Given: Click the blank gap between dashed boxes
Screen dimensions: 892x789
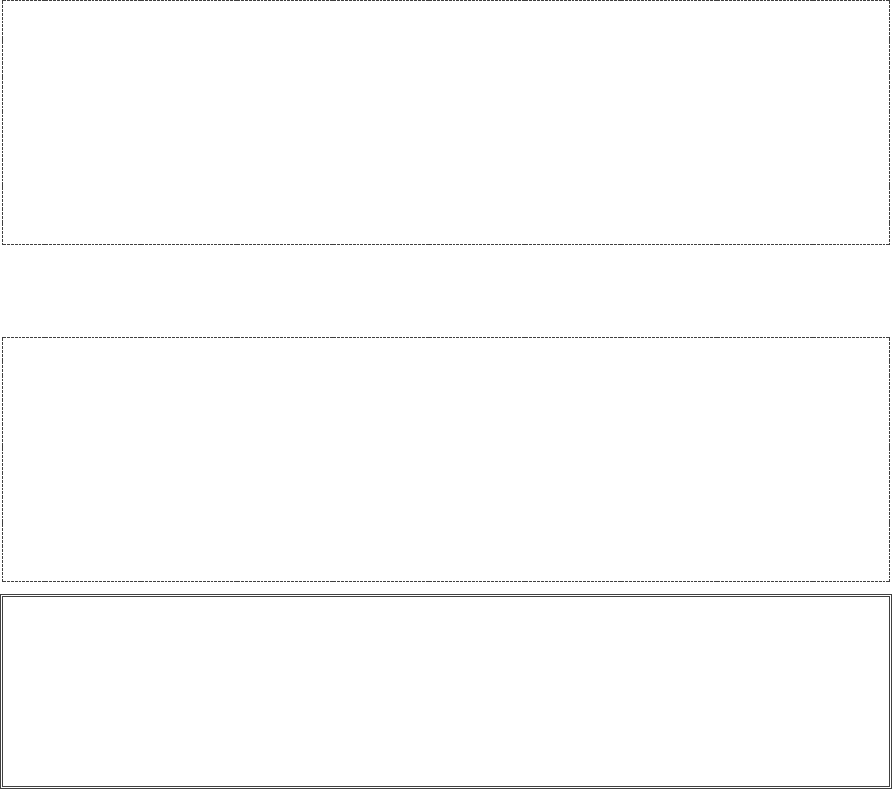Looking at the screenshot, I should tap(446, 291).
